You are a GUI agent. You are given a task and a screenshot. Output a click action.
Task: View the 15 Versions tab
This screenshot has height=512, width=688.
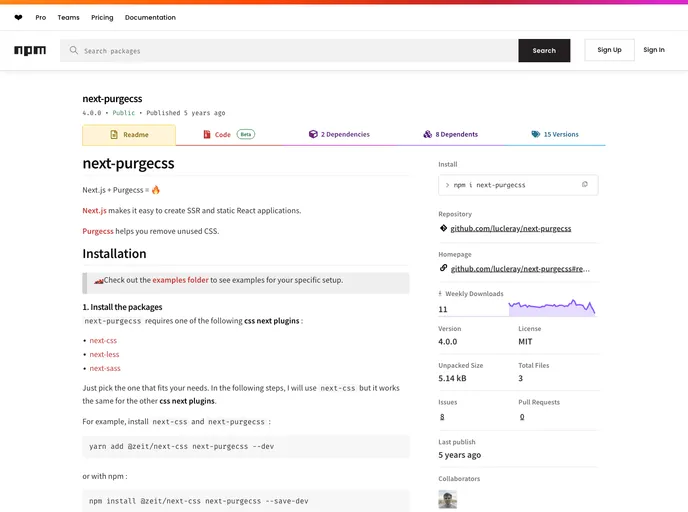555,134
